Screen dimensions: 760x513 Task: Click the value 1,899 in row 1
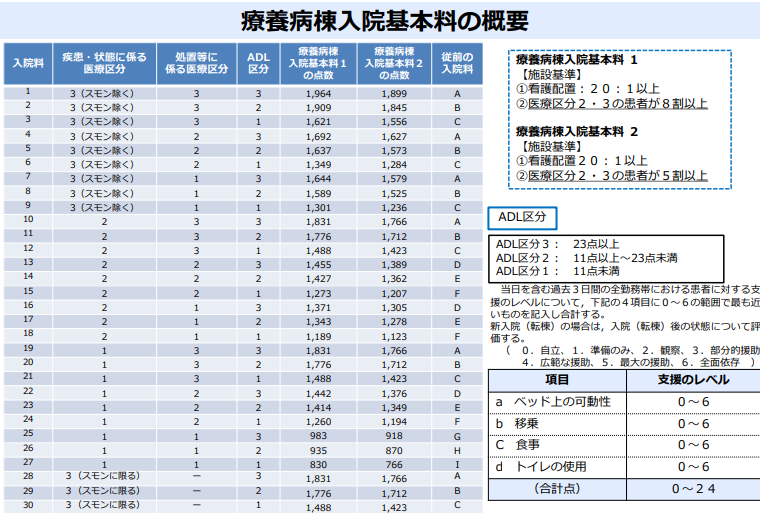tap(394, 94)
